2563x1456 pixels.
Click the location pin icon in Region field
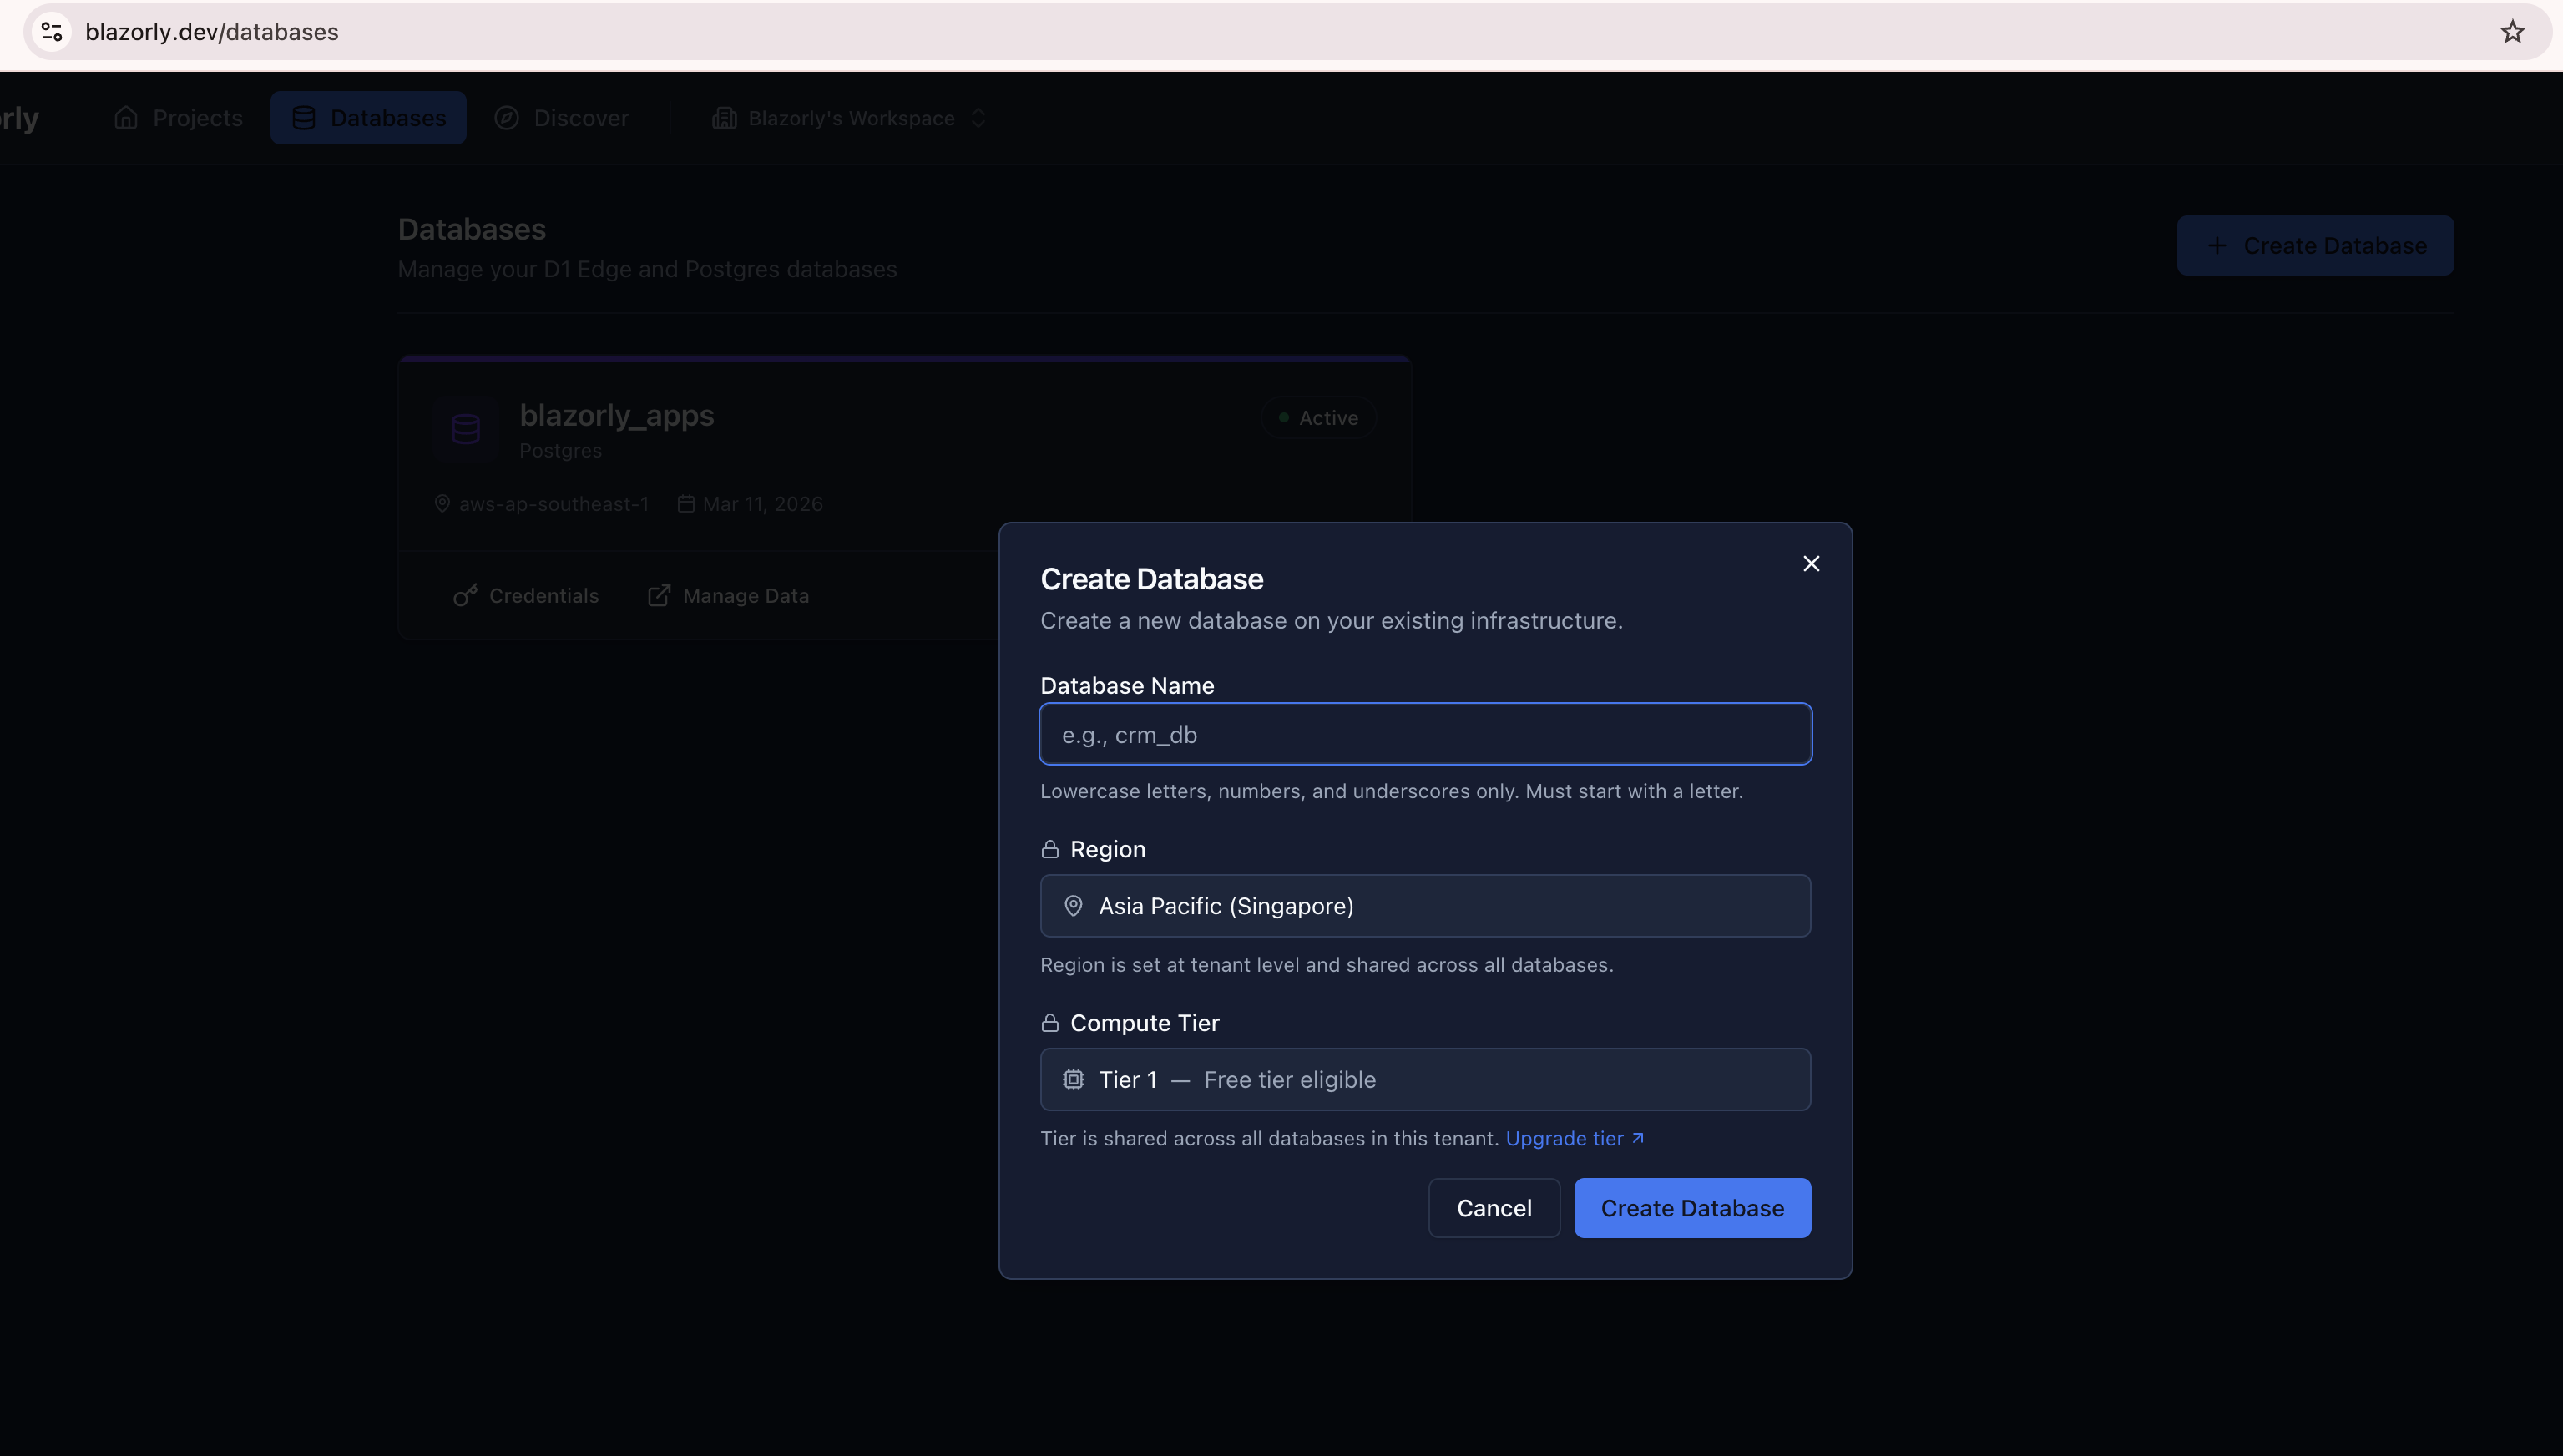(1073, 906)
